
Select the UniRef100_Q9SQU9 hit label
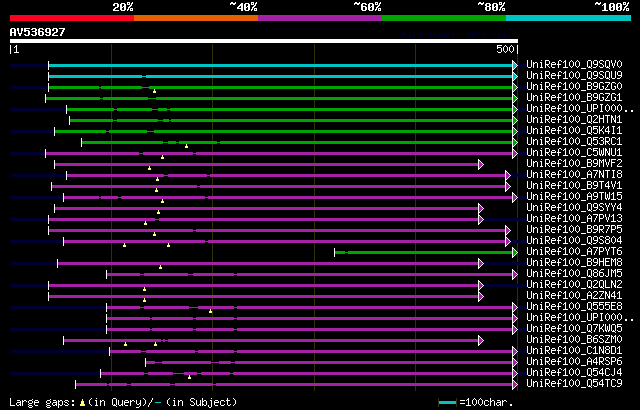(574, 75)
